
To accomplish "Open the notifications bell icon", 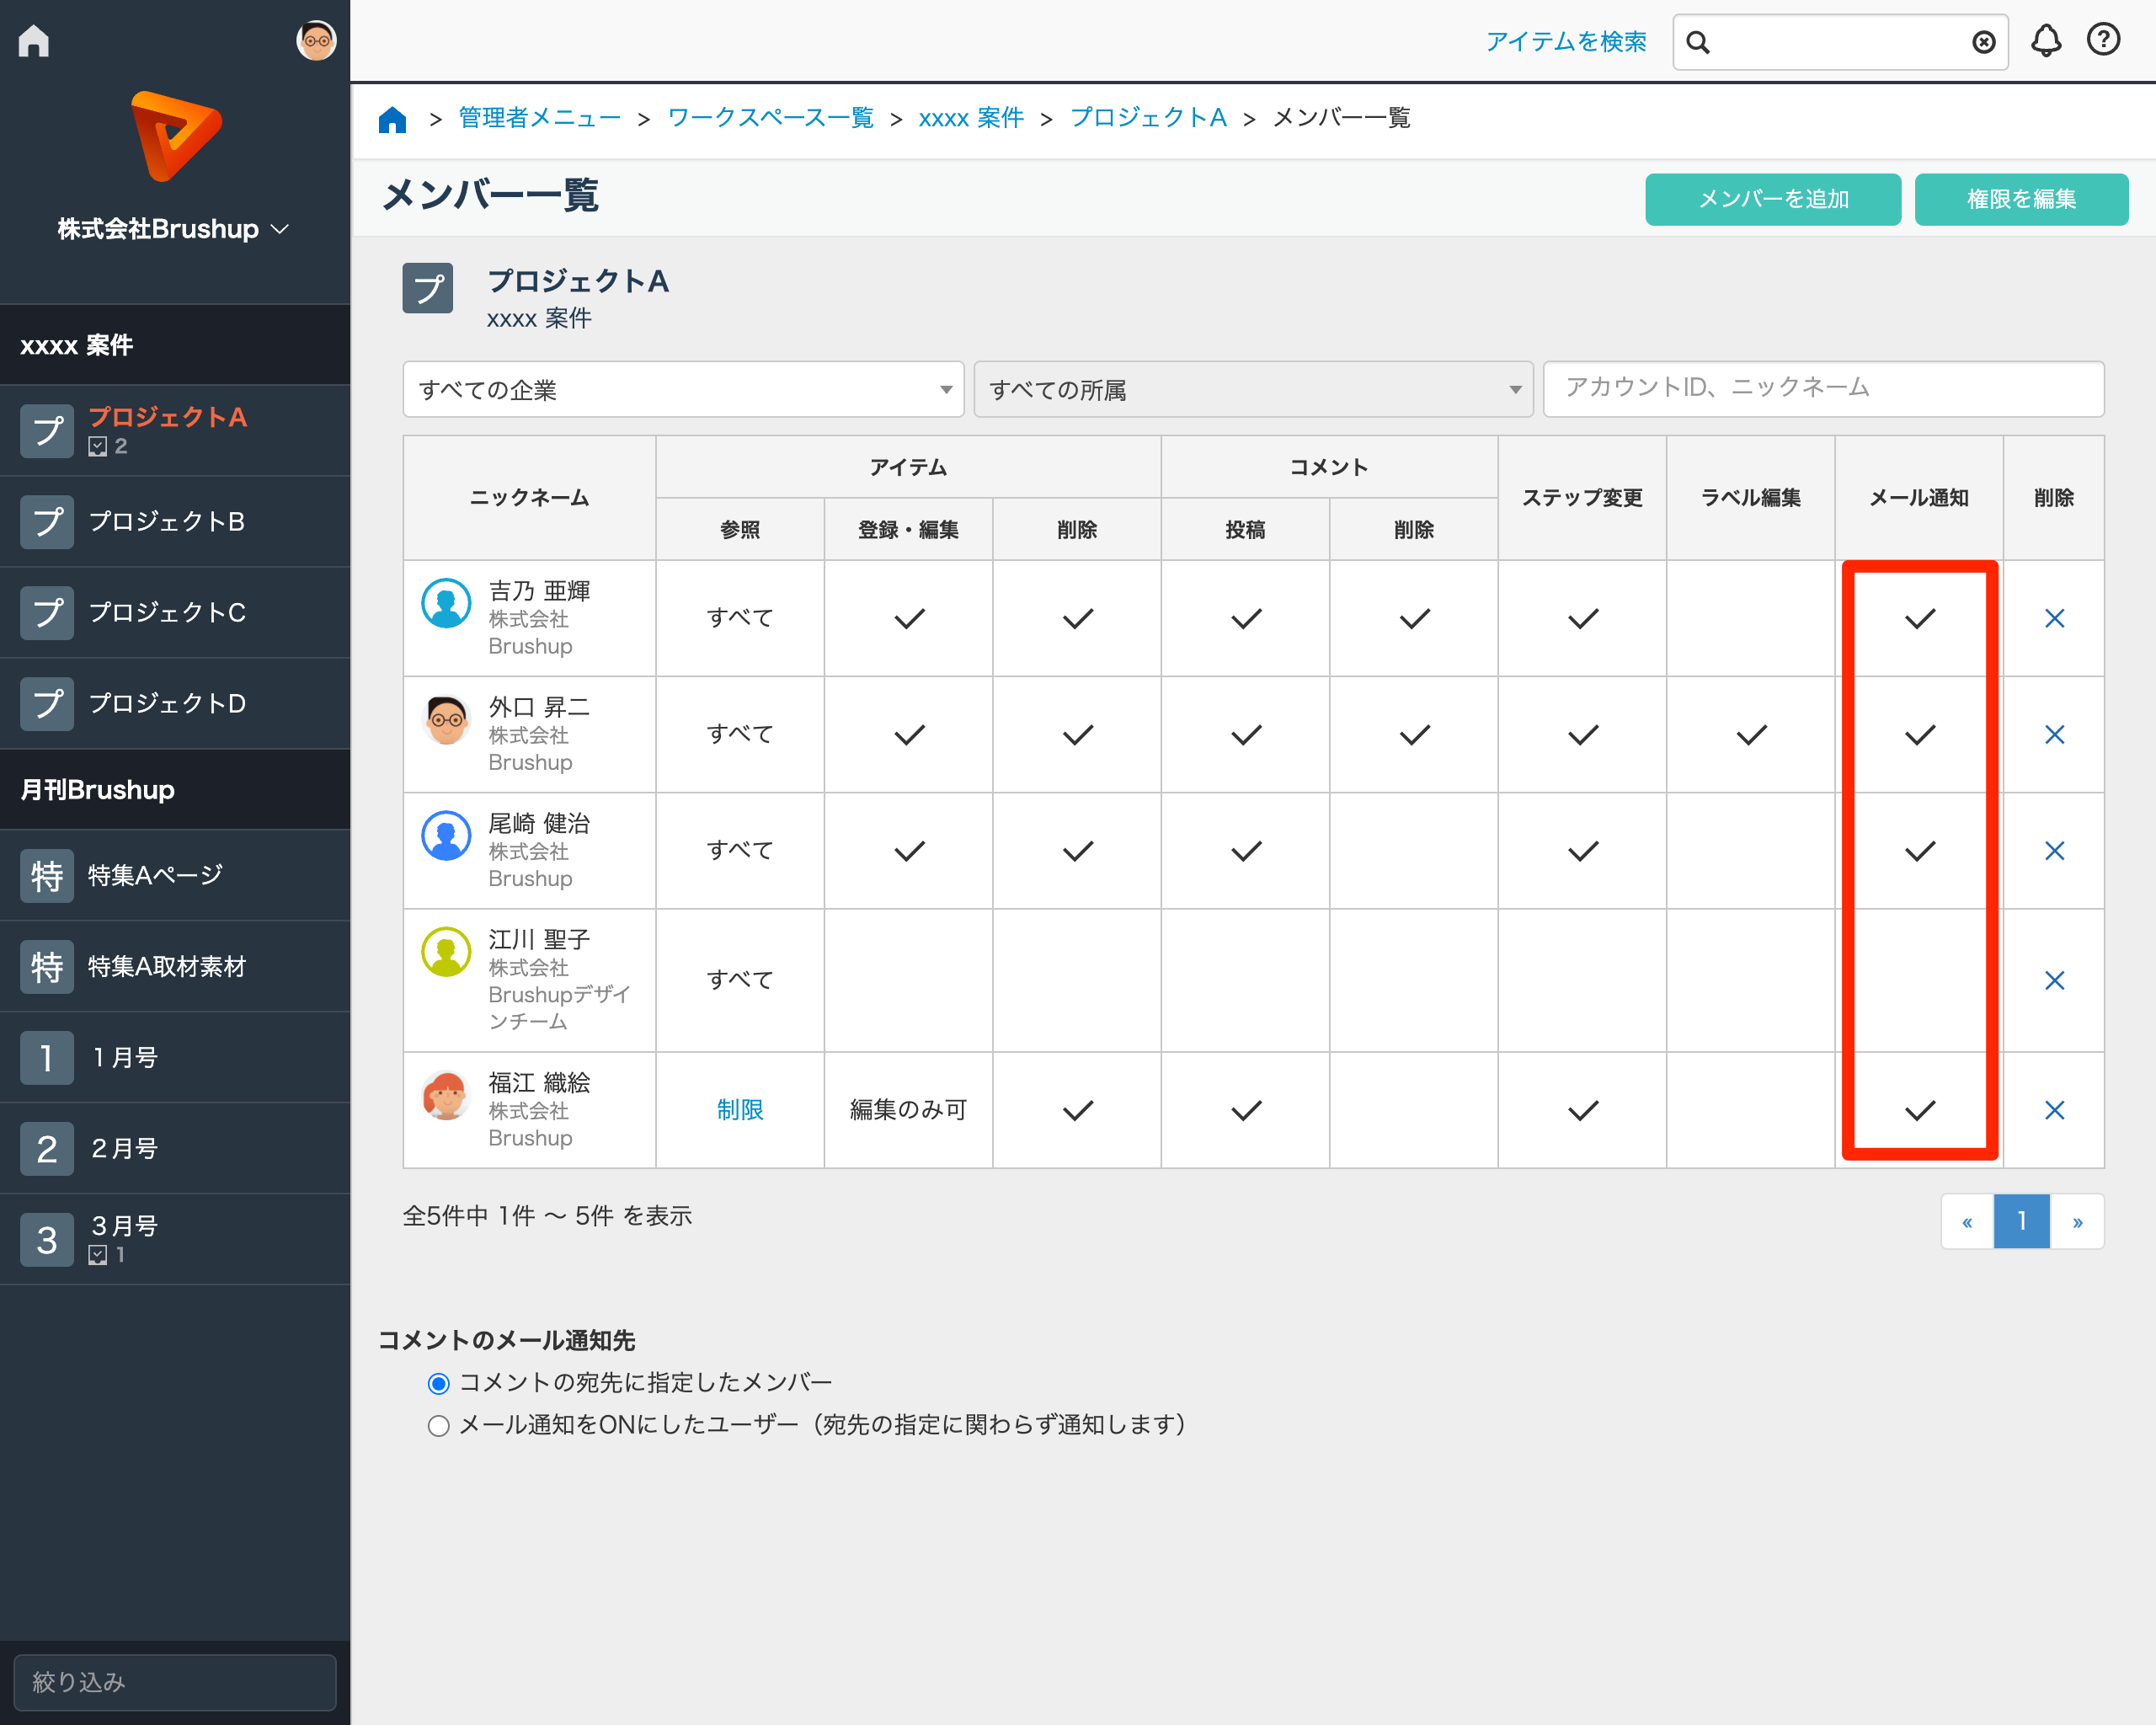I will [x=2045, y=41].
